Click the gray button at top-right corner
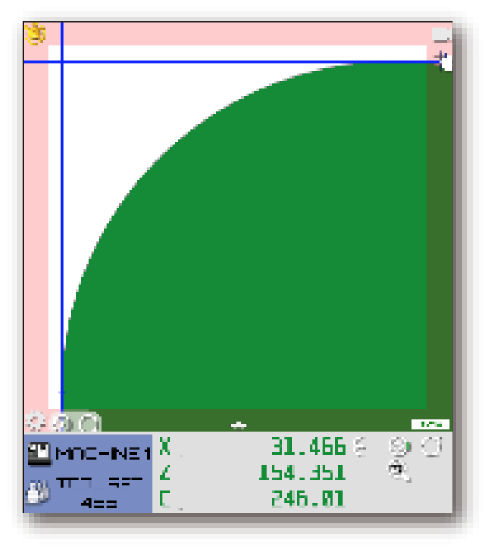496x556 pixels. (x=441, y=35)
